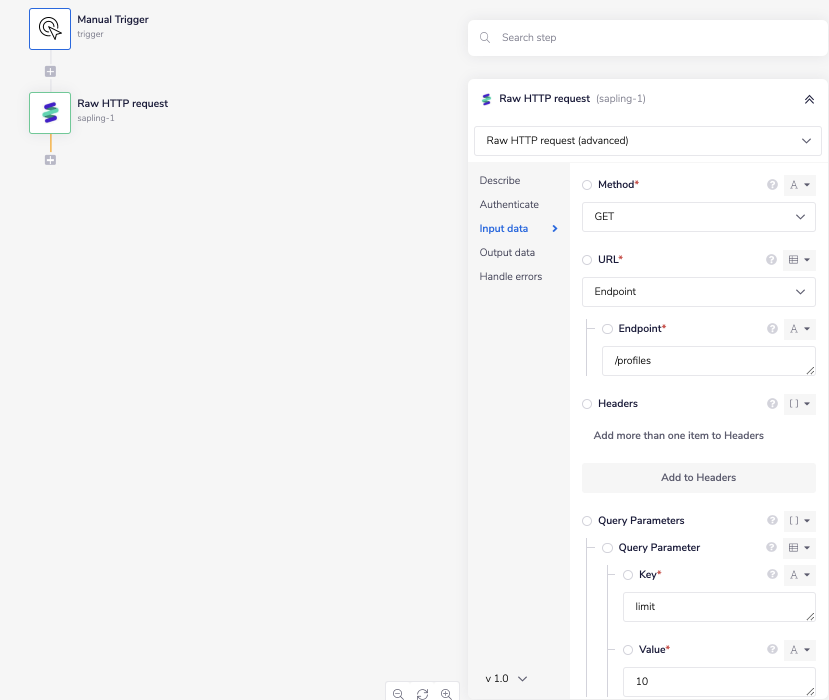Click the plus icon below Manual Trigger
This screenshot has height=700, width=829.
coord(50,72)
